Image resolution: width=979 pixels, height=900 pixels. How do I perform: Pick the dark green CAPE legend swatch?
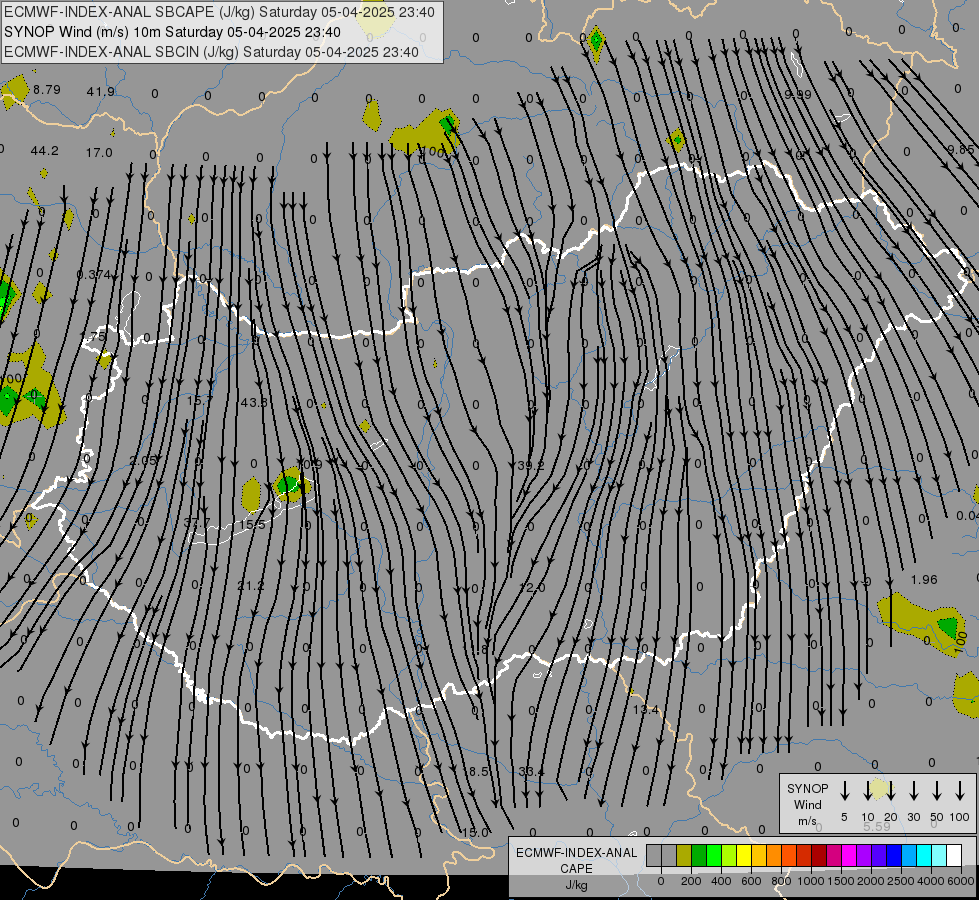tap(699, 856)
